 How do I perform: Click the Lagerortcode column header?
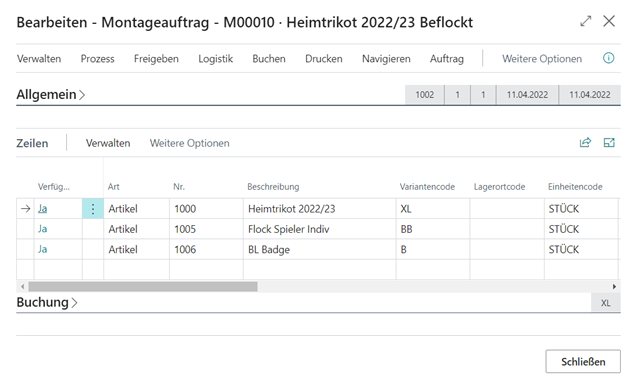tap(499, 187)
